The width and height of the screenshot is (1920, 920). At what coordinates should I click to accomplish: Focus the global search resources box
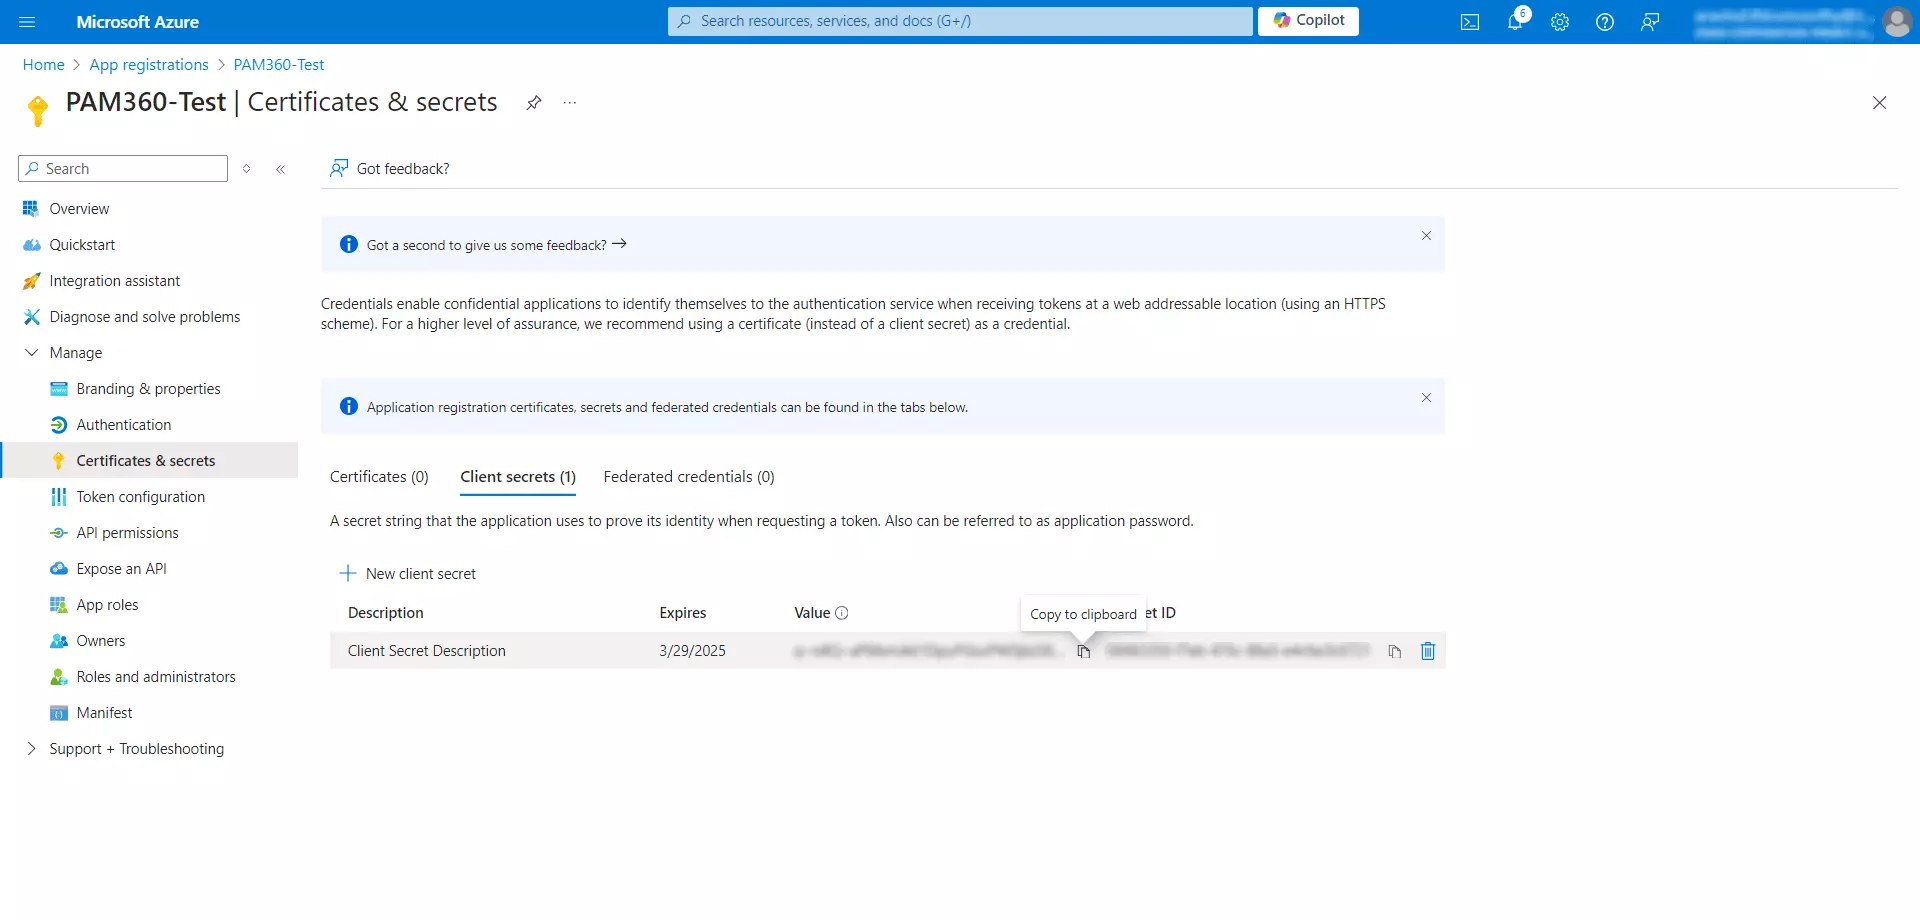tap(960, 21)
